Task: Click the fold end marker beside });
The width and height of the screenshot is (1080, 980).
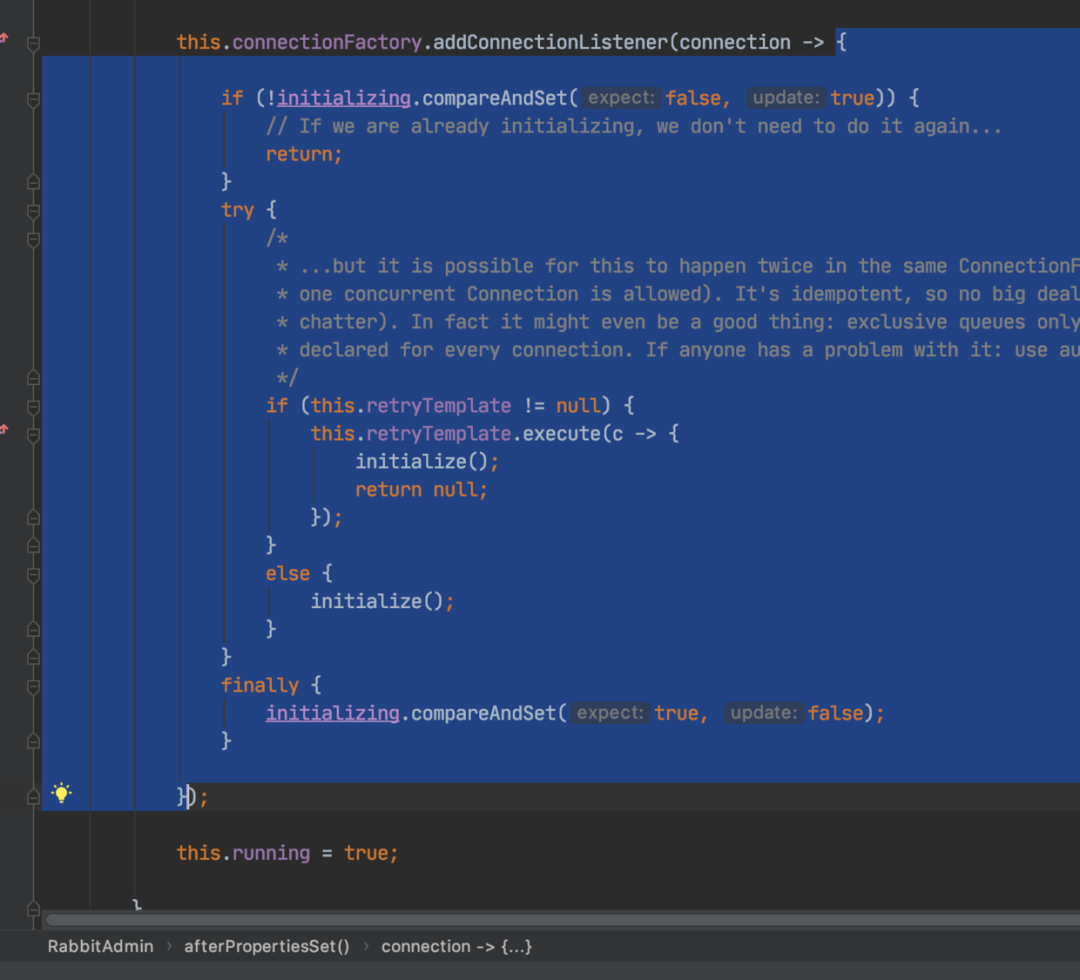Action: tap(33, 797)
